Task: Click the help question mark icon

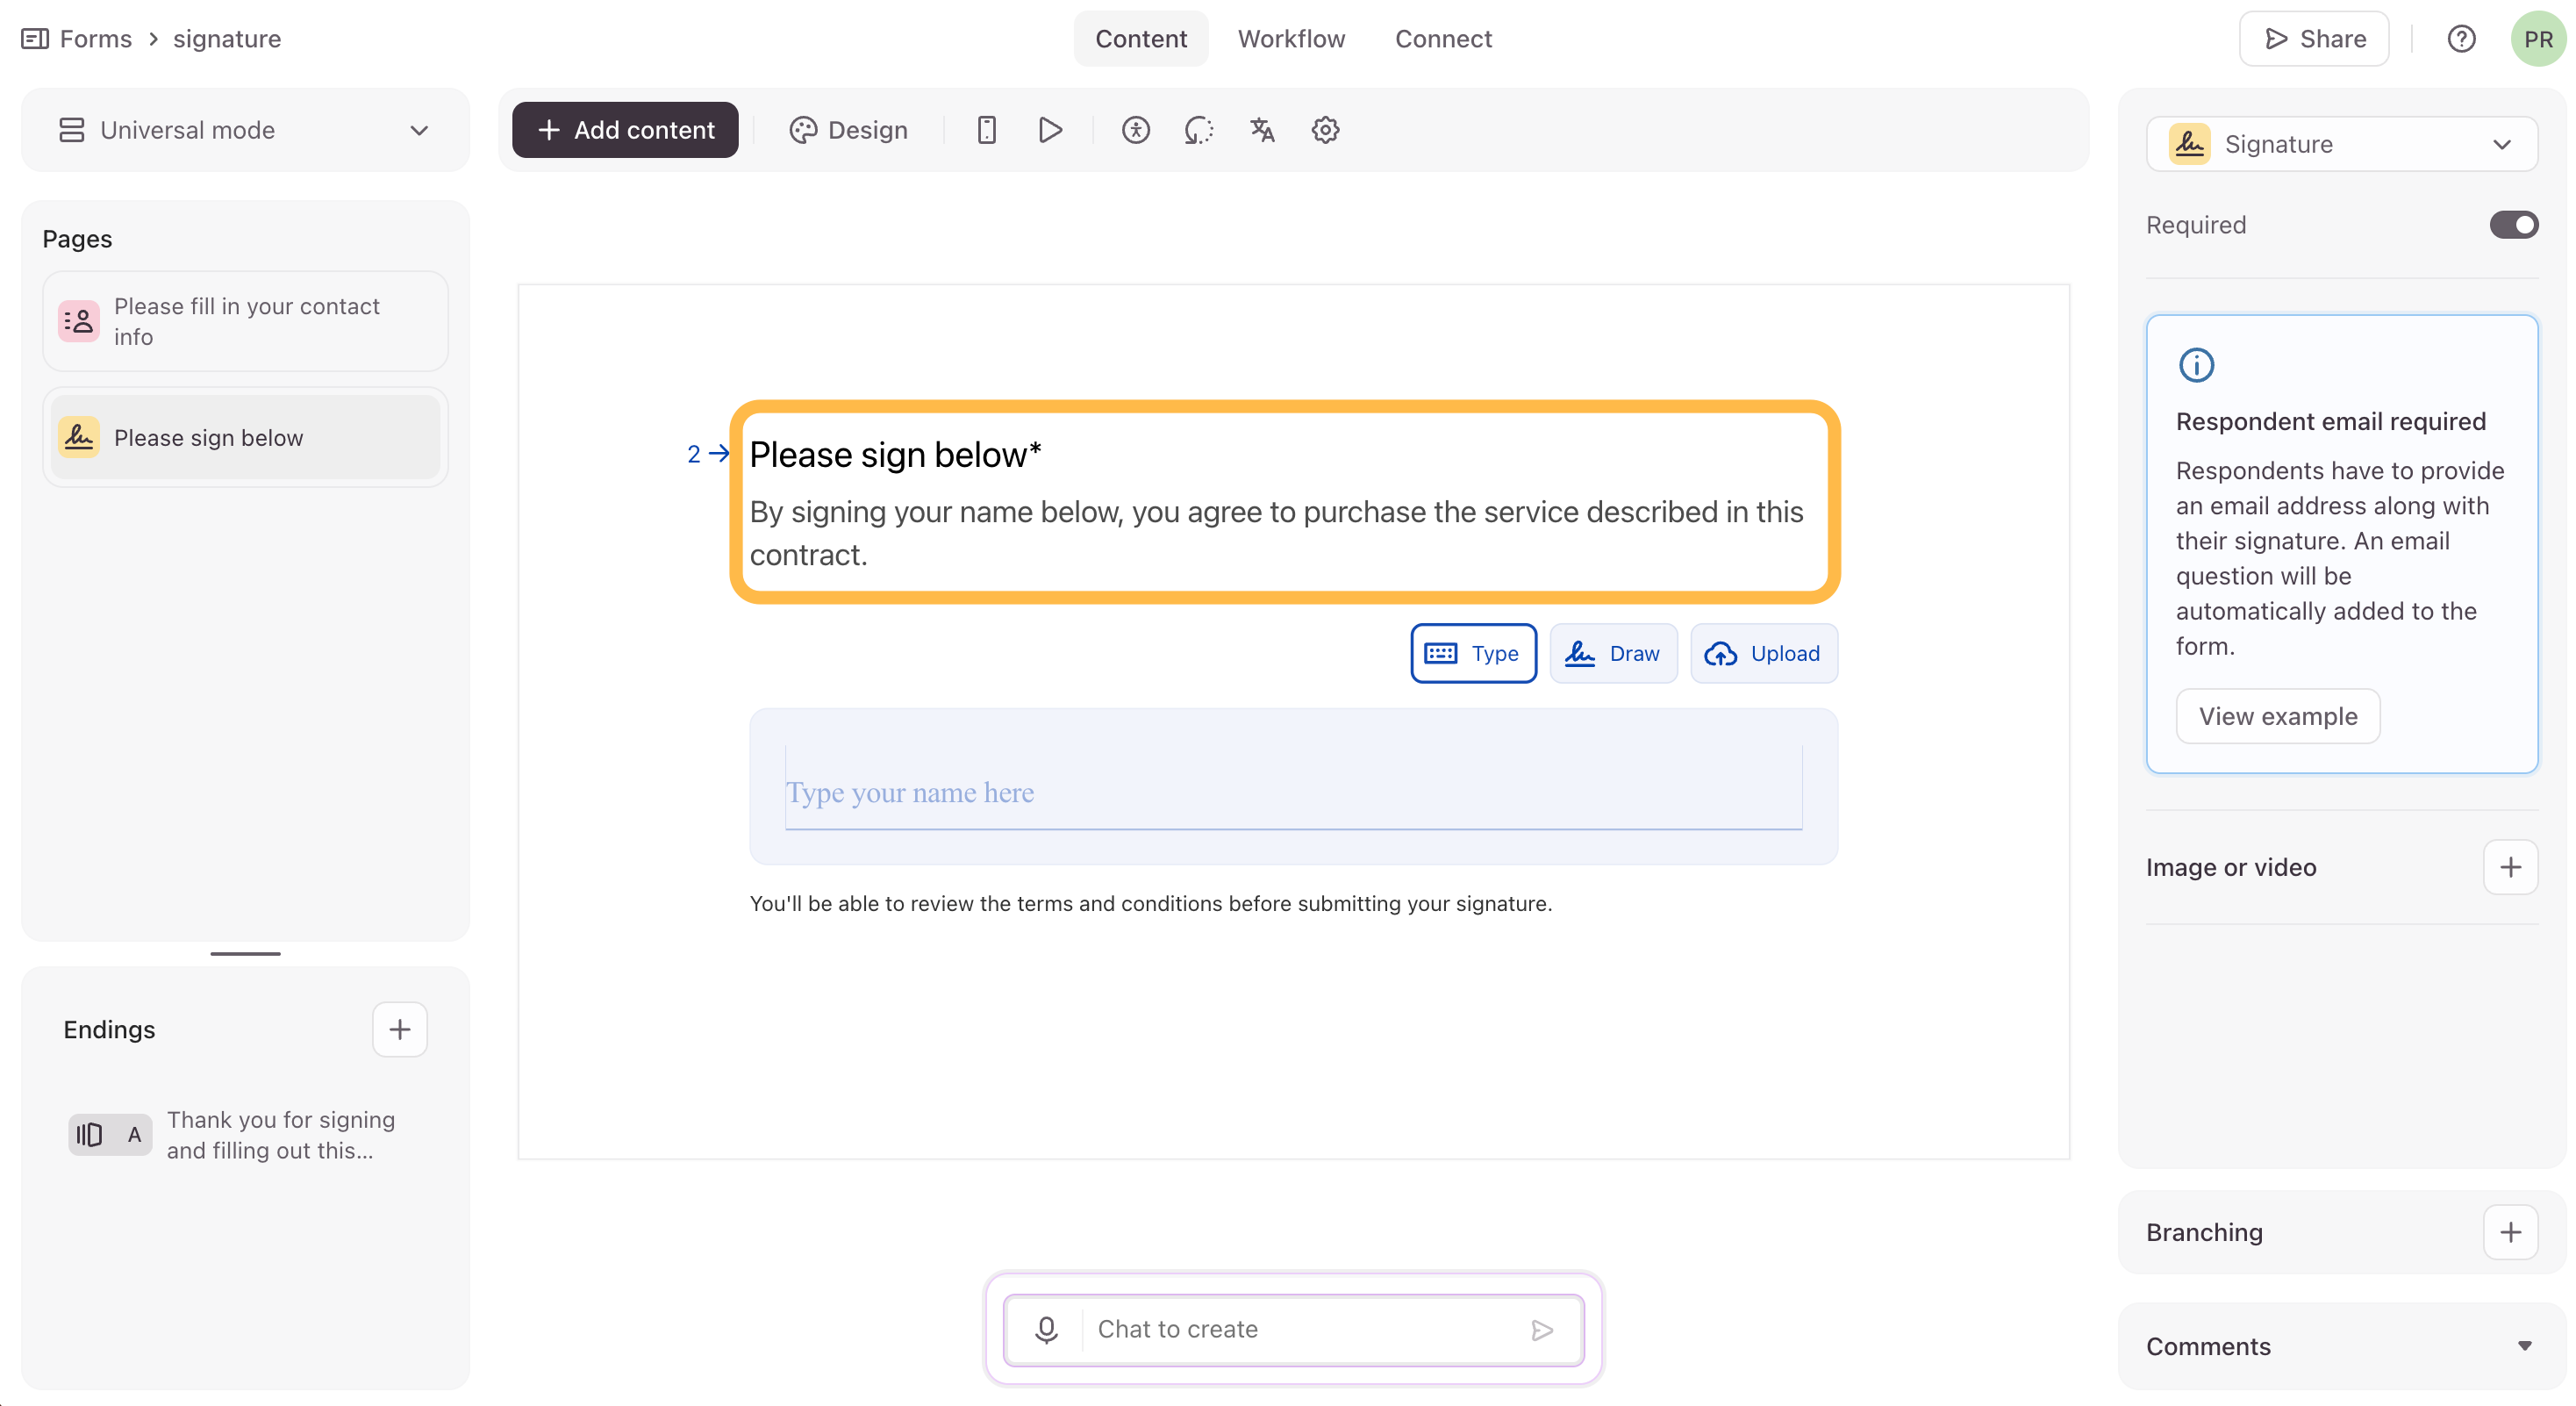Action: [2461, 39]
